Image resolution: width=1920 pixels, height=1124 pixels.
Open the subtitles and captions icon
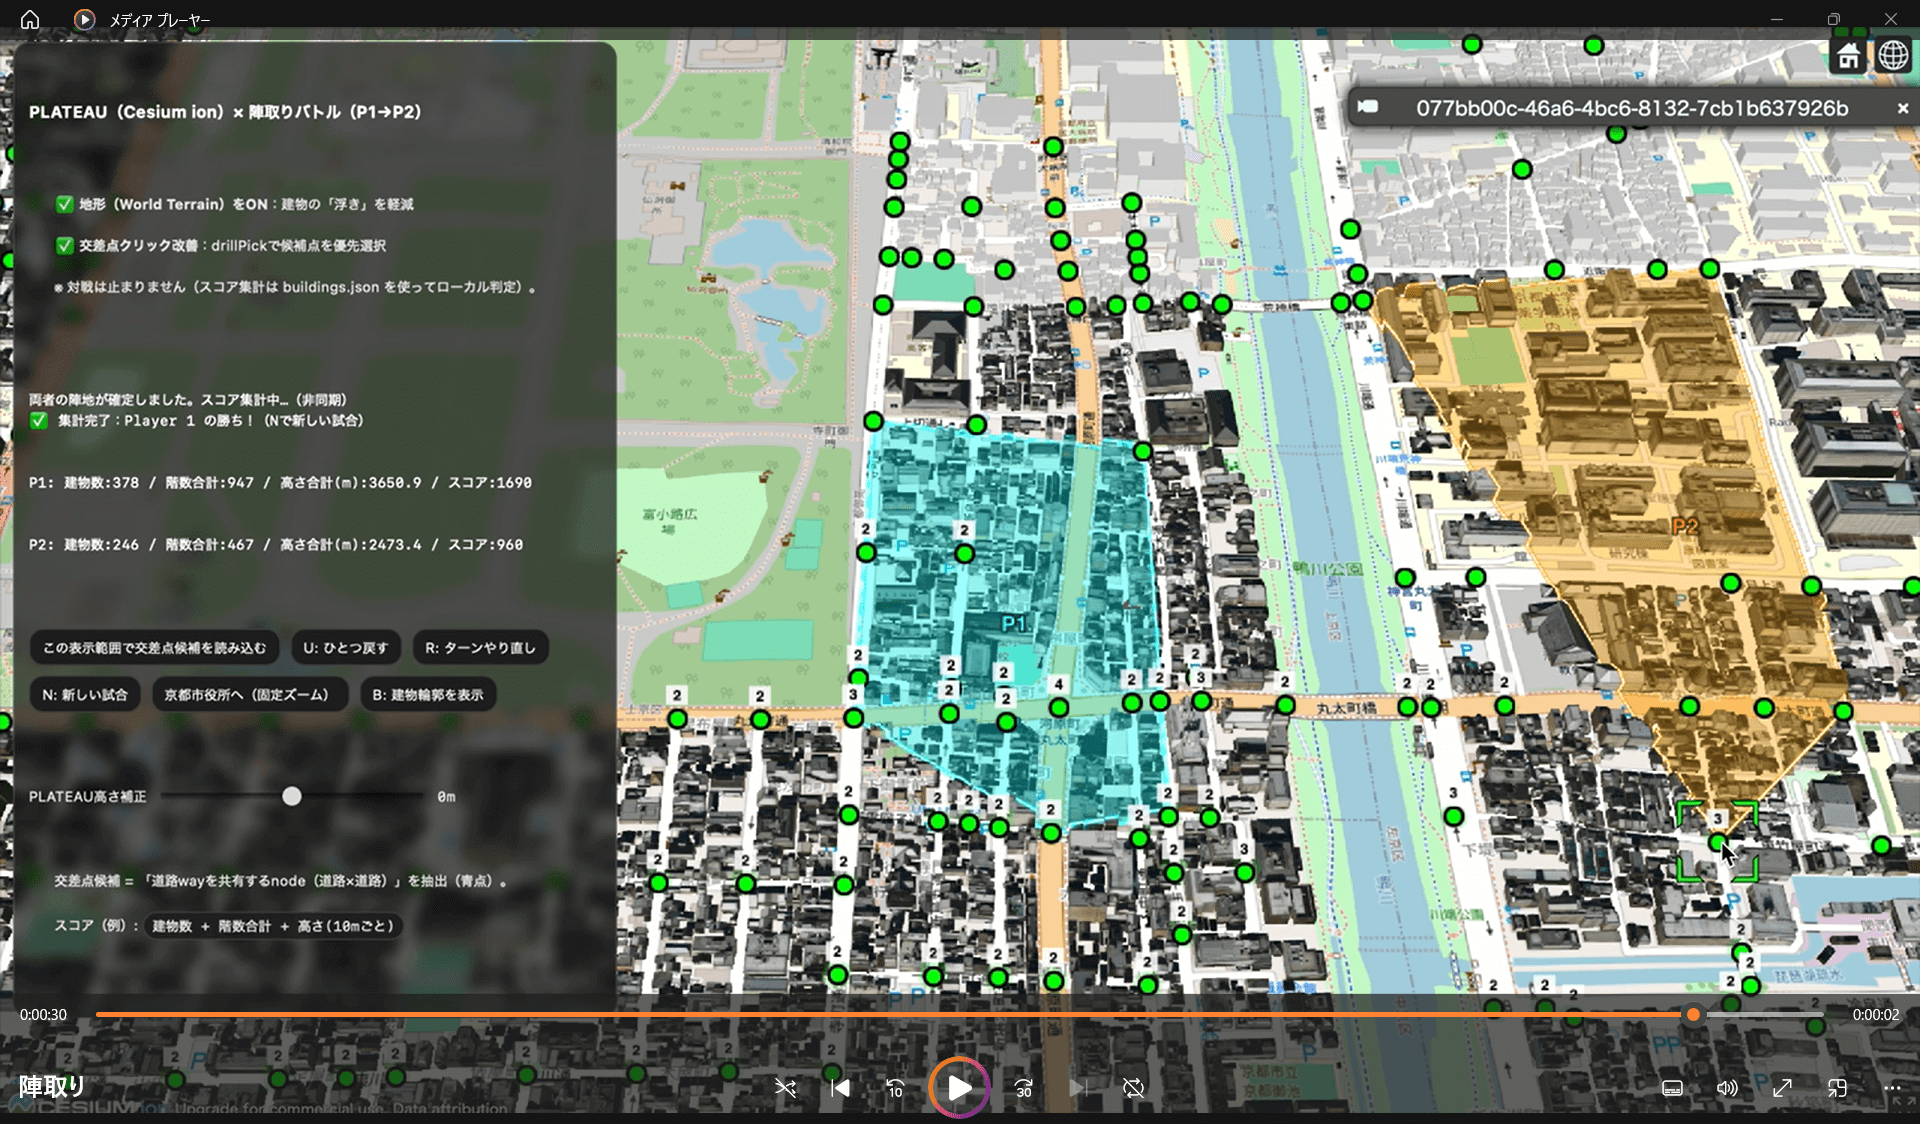pyautogui.click(x=1672, y=1088)
